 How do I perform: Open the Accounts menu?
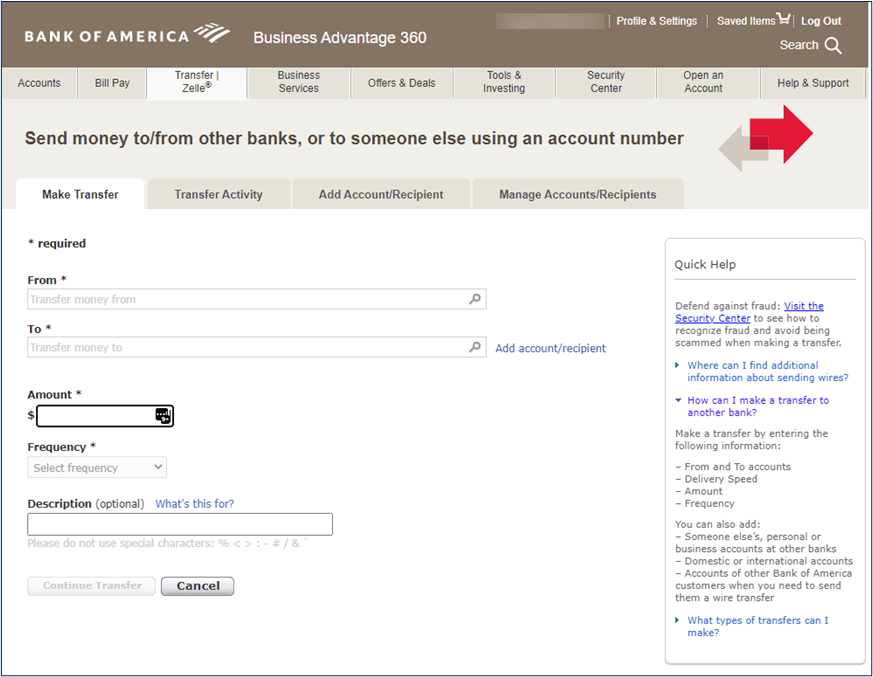[39, 83]
